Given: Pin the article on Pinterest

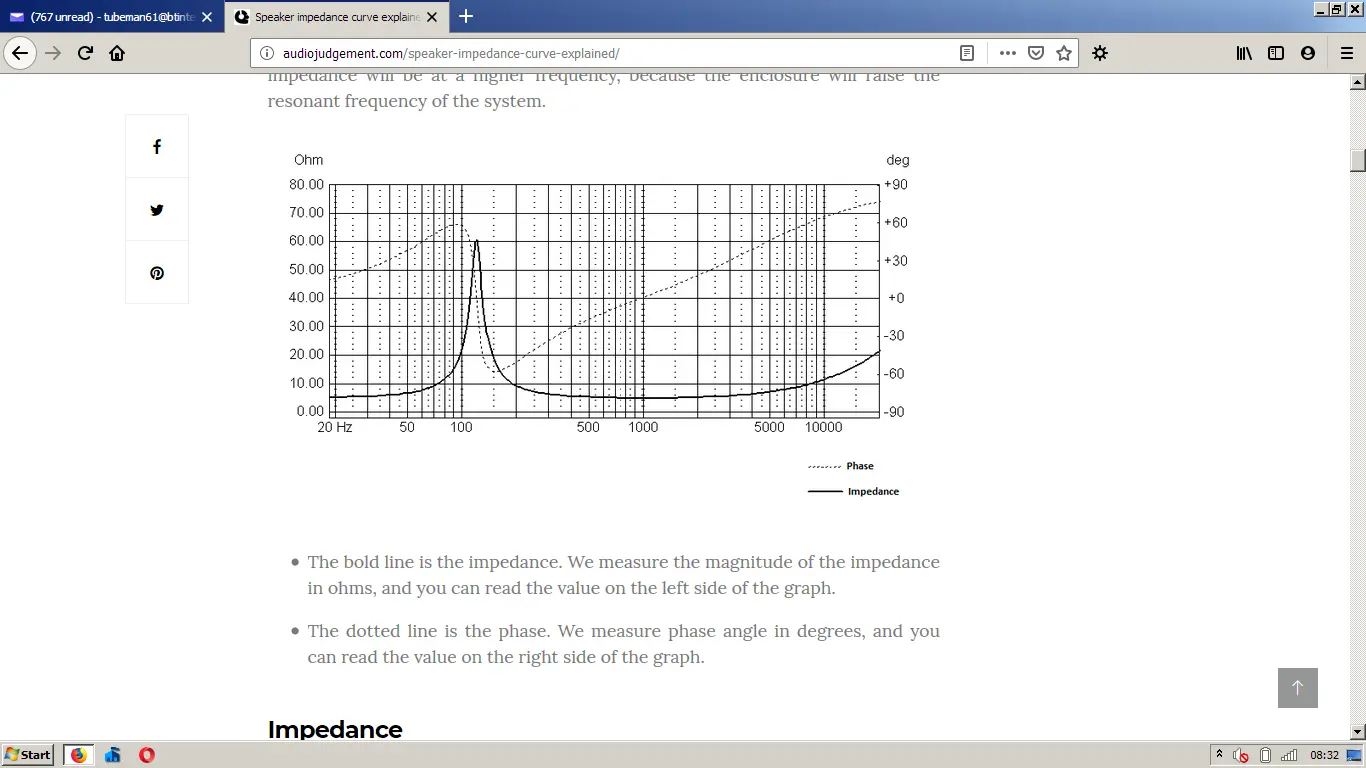Looking at the screenshot, I should point(157,273).
